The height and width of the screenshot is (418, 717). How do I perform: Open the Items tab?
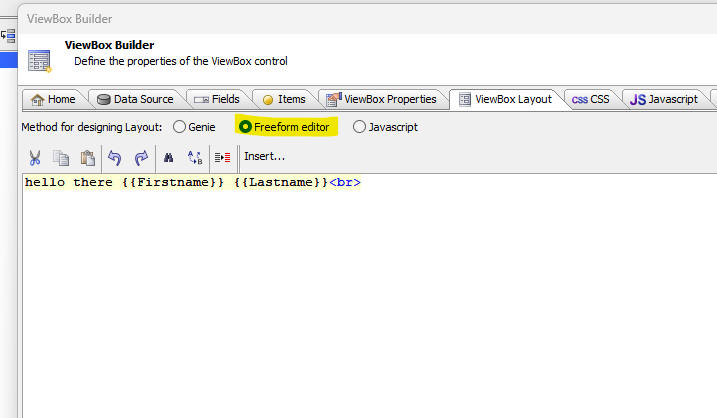(284, 99)
